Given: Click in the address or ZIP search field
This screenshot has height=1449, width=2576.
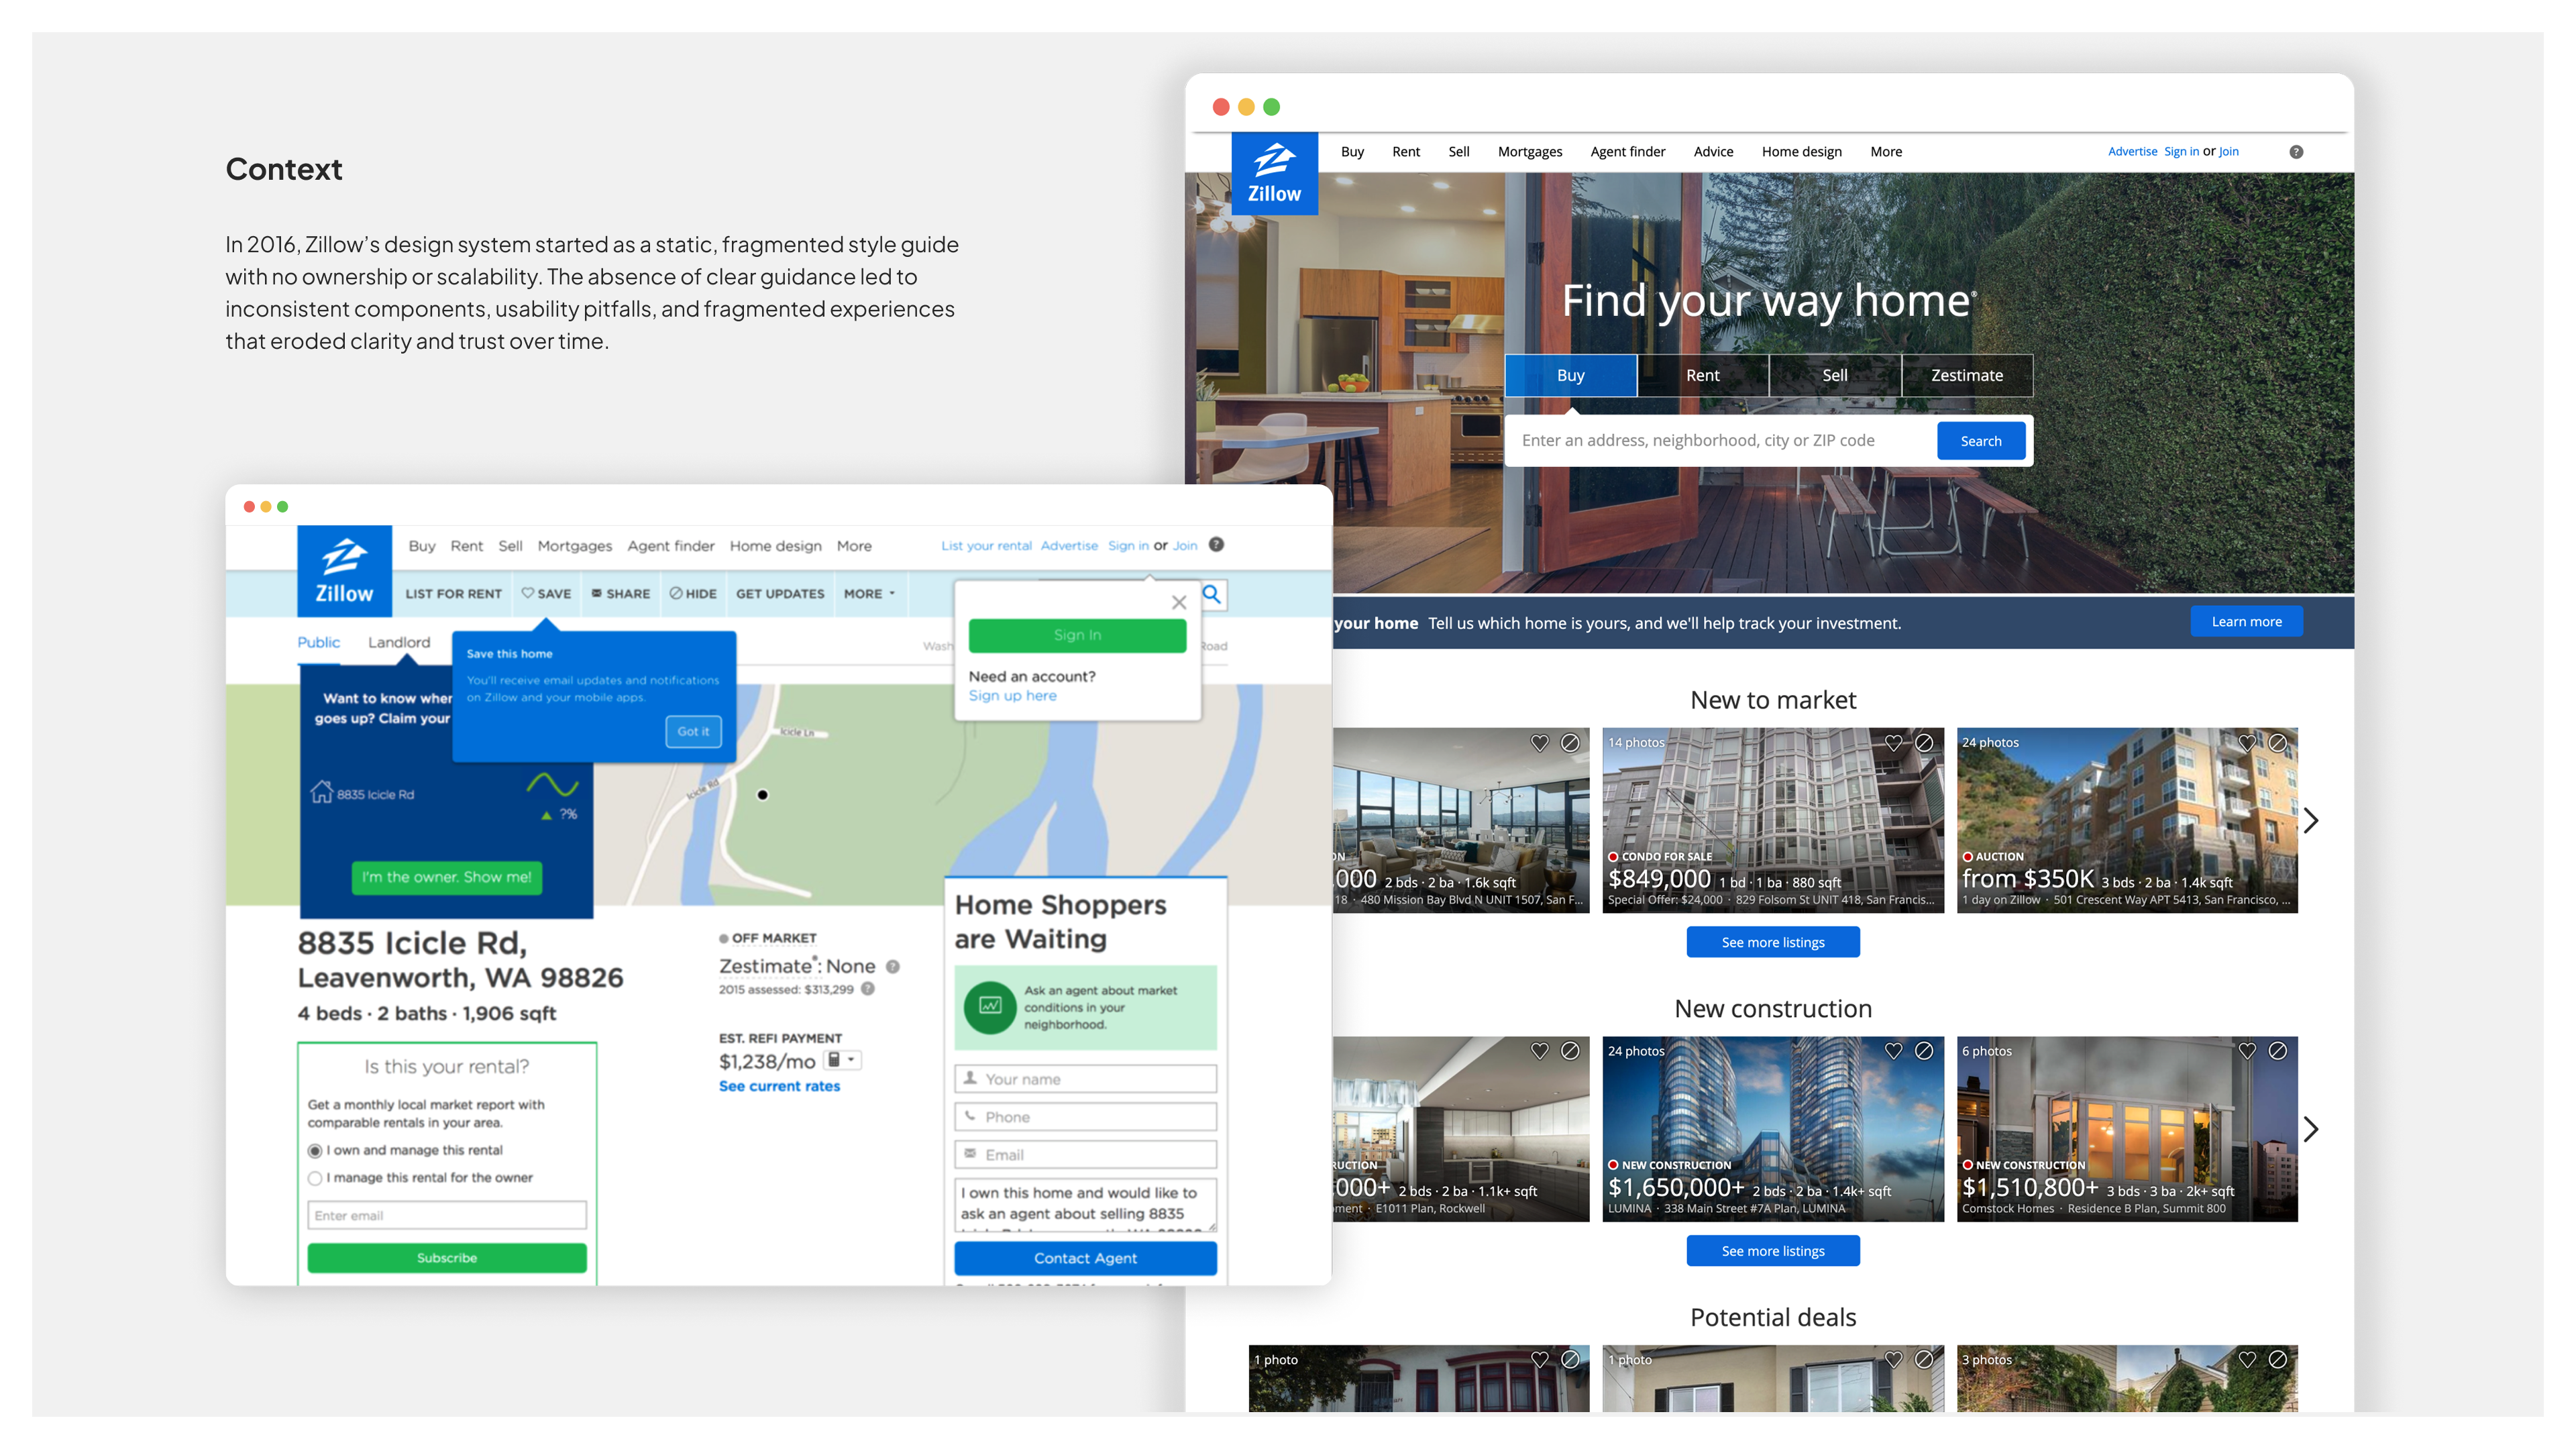Looking at the screenshot, I should (x=1720, y=441).
